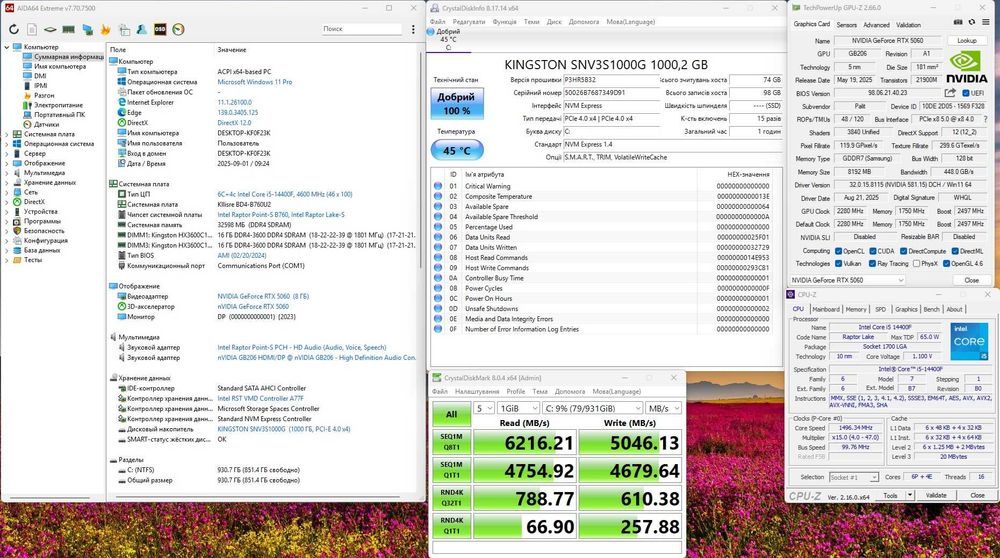Click the AIDA64 refresh toolbar icon
The image size is (1000, 558).
[14, 29]
